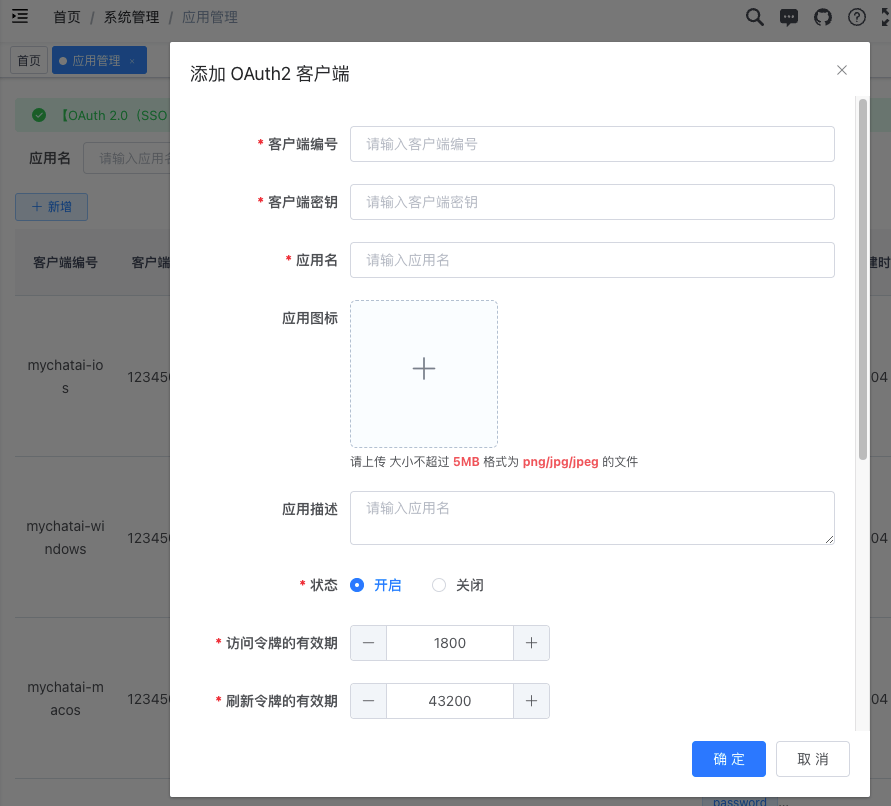Increase refresh token validity with plus
891x806 pixels.
click(x=531, y=701)
